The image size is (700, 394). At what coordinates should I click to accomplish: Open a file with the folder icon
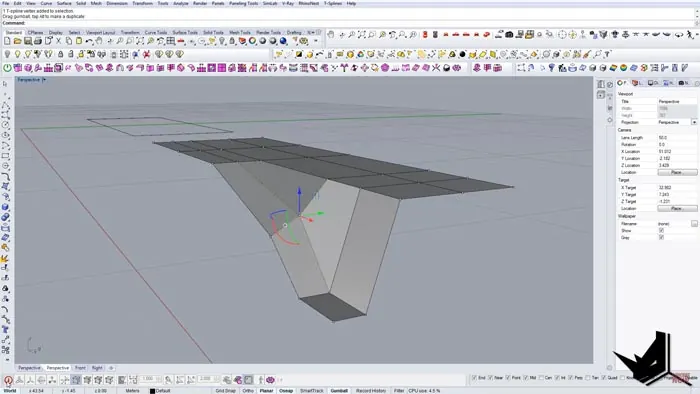point(17,41)
